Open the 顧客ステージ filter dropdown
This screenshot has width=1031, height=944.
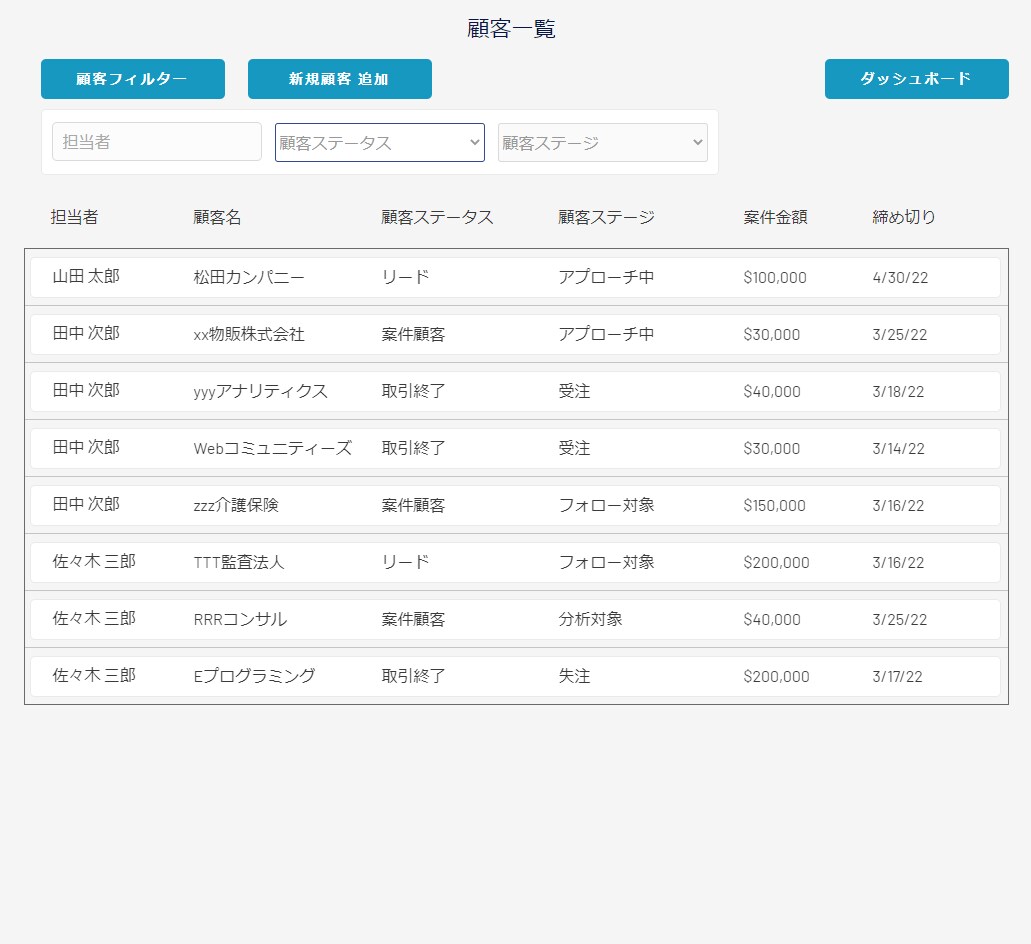(602, 143)
